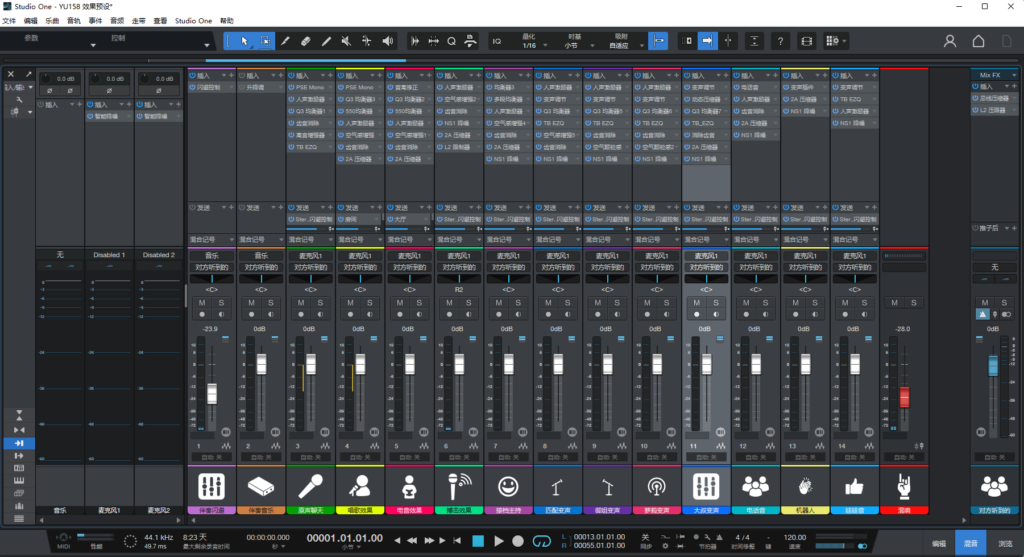Viewport: 1024px width, 557px height.
Task: Click the 编辑 button at bottom right
Action: (x=938, y=542)
